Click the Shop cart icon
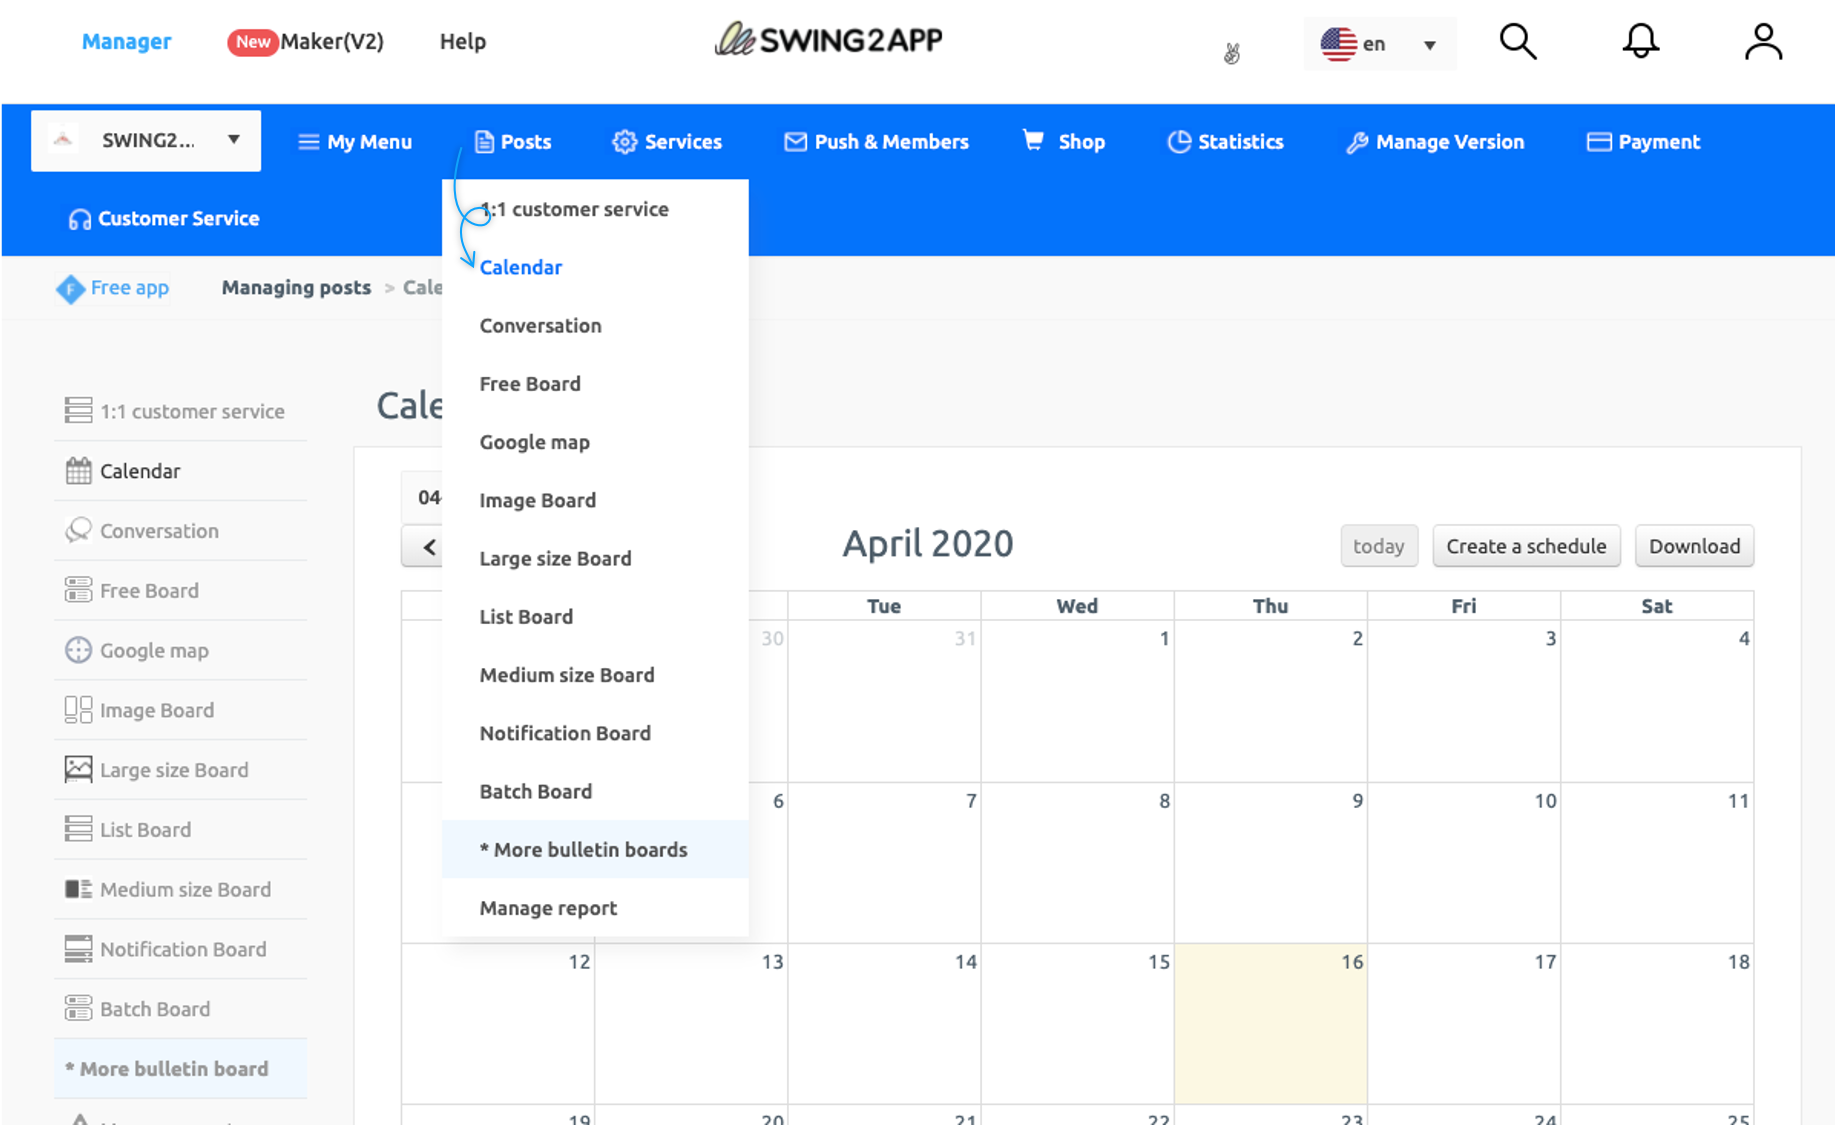This screenshot has width=1835, height=1125. tap(1033, 141)
